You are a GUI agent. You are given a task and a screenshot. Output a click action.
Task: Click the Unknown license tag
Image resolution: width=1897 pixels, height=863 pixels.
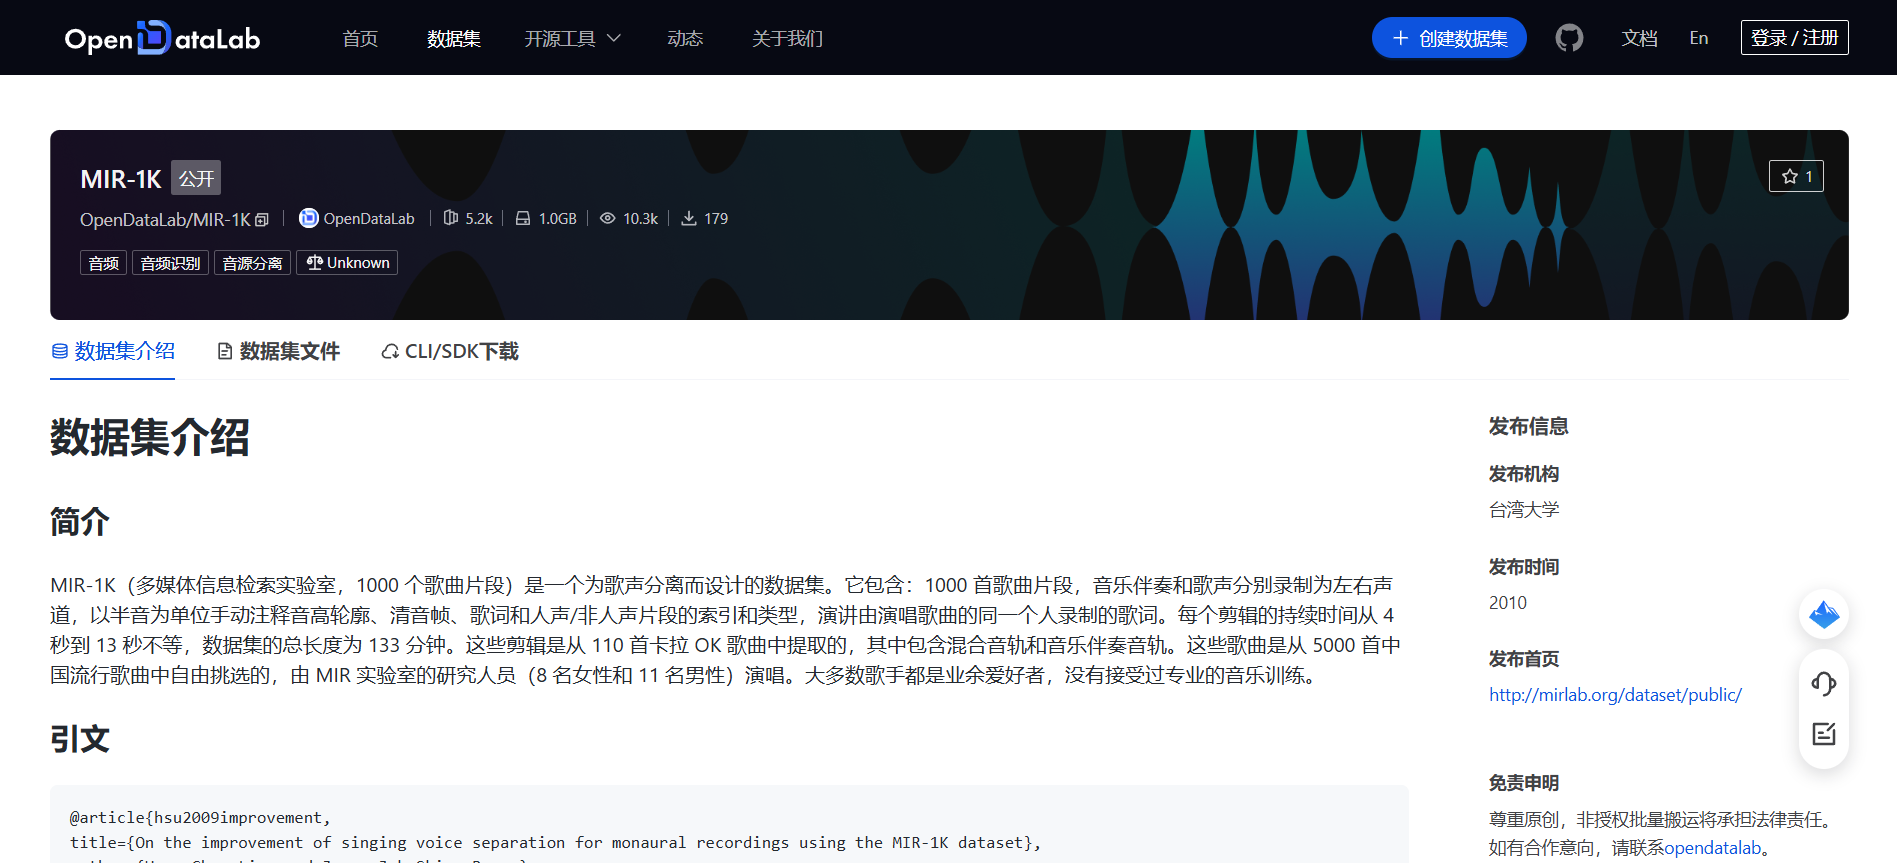(x=347, y=263)
